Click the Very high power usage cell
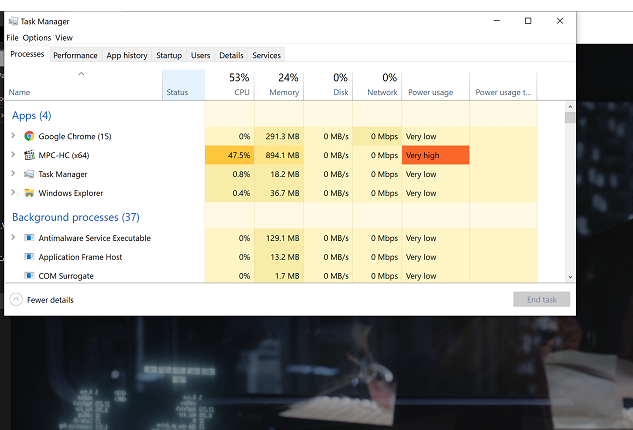Screen dimensions: 633x430 [x=436, y=155]
